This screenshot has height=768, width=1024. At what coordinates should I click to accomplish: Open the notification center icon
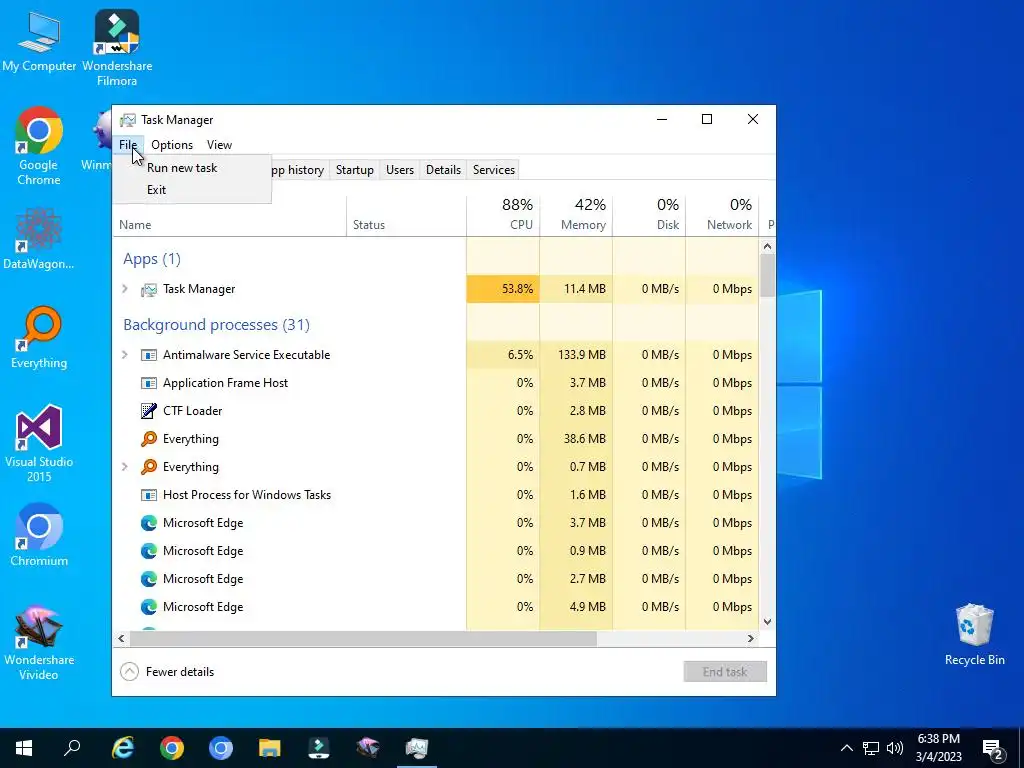[993, 749]
